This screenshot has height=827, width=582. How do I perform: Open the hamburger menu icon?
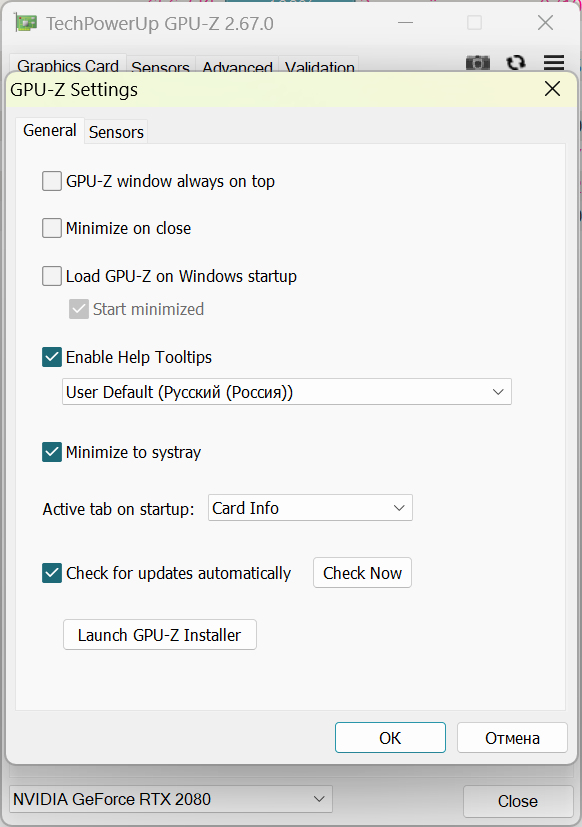coord(554,63)
